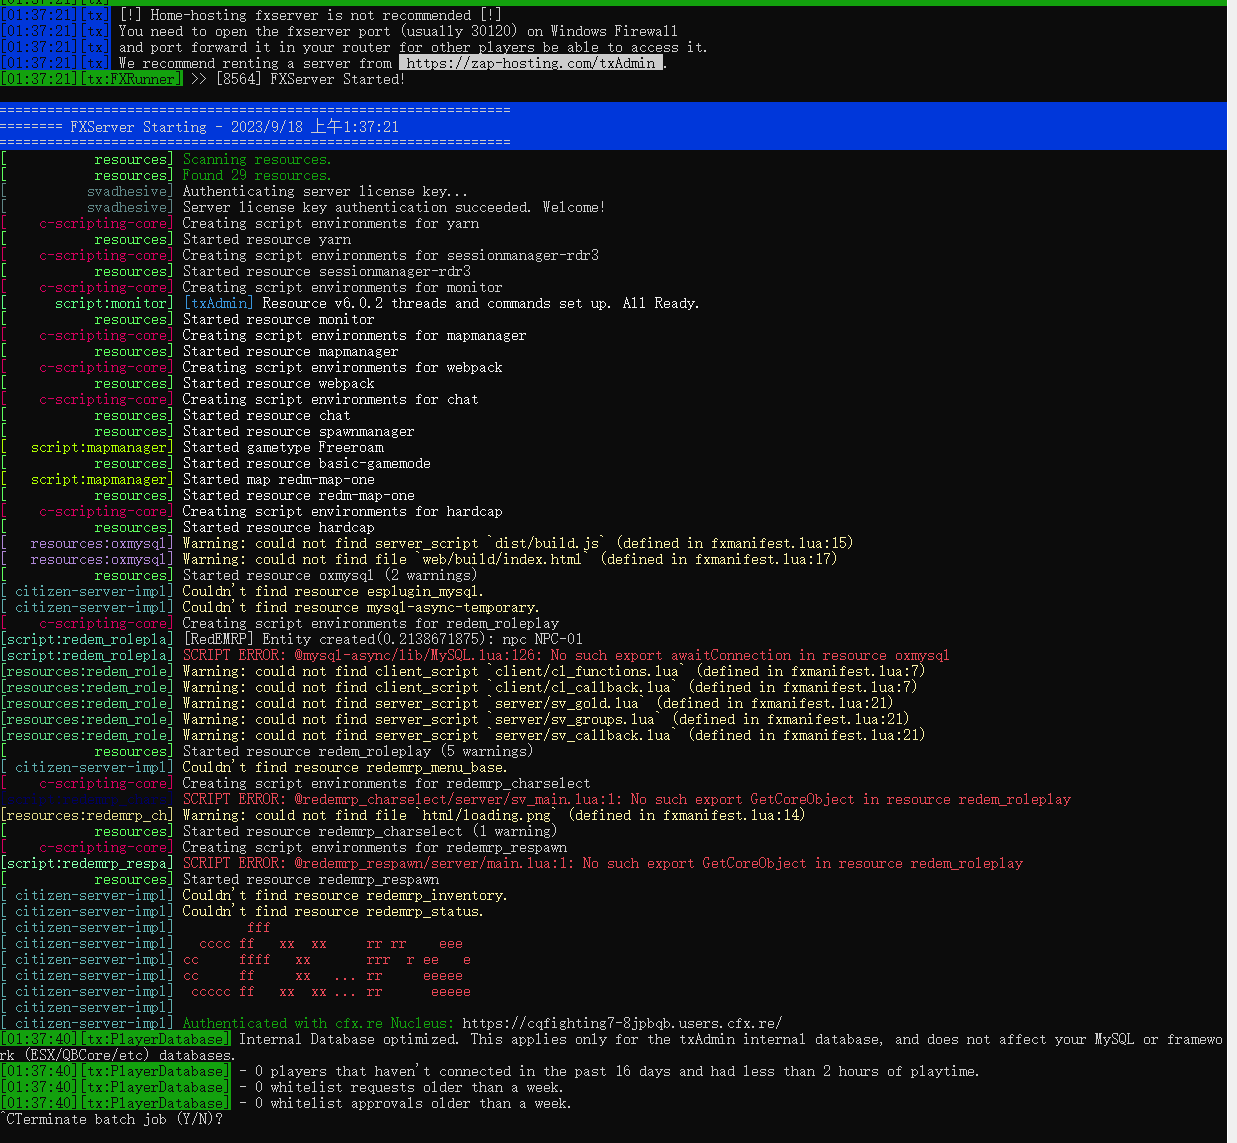Click '0 whitelist approvals older than a week' line

405,1103
